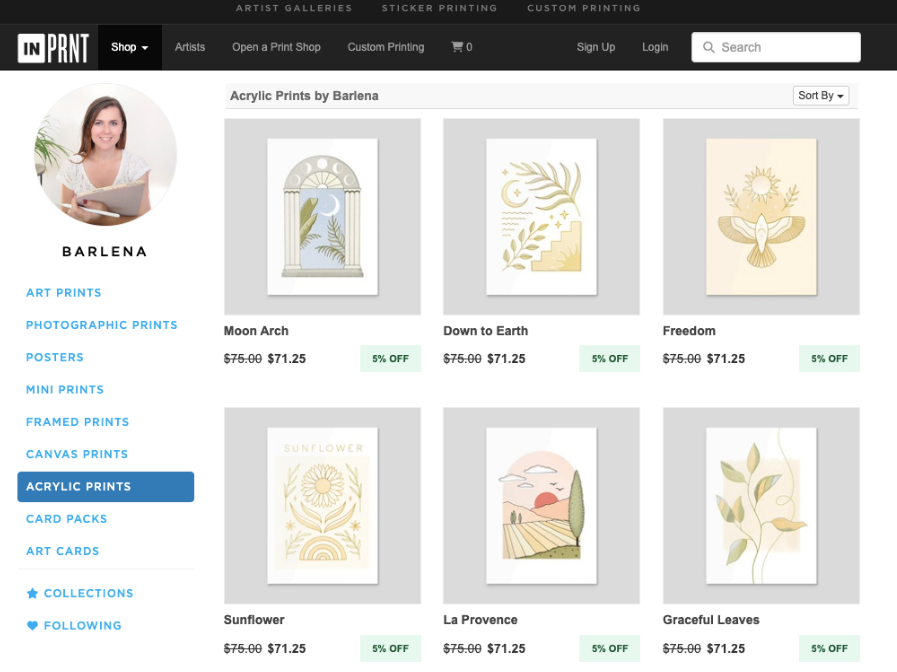This screenshot has width=897, height=672.
Task: Open the shopping cart icon
Action: coord(457,47)
